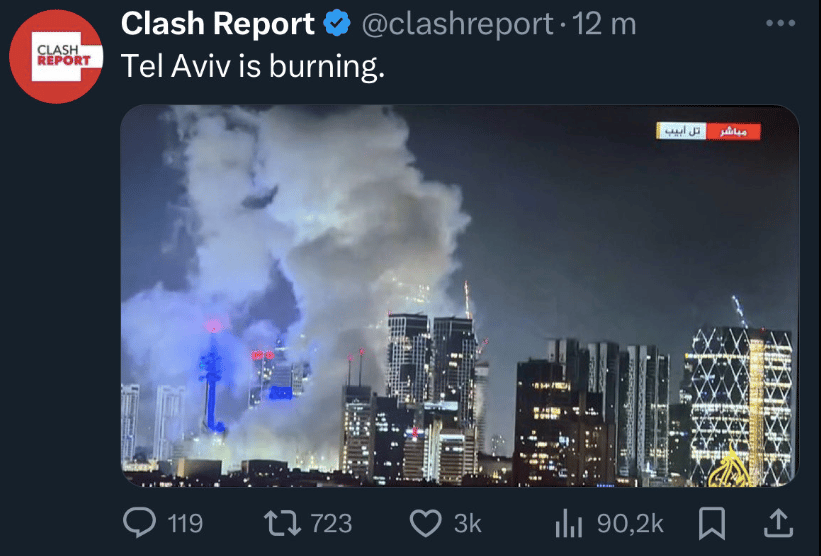This screenshot has width=821, height=556.
Task: Open the view analytics bar chart icon
Action: click(569, 524)
